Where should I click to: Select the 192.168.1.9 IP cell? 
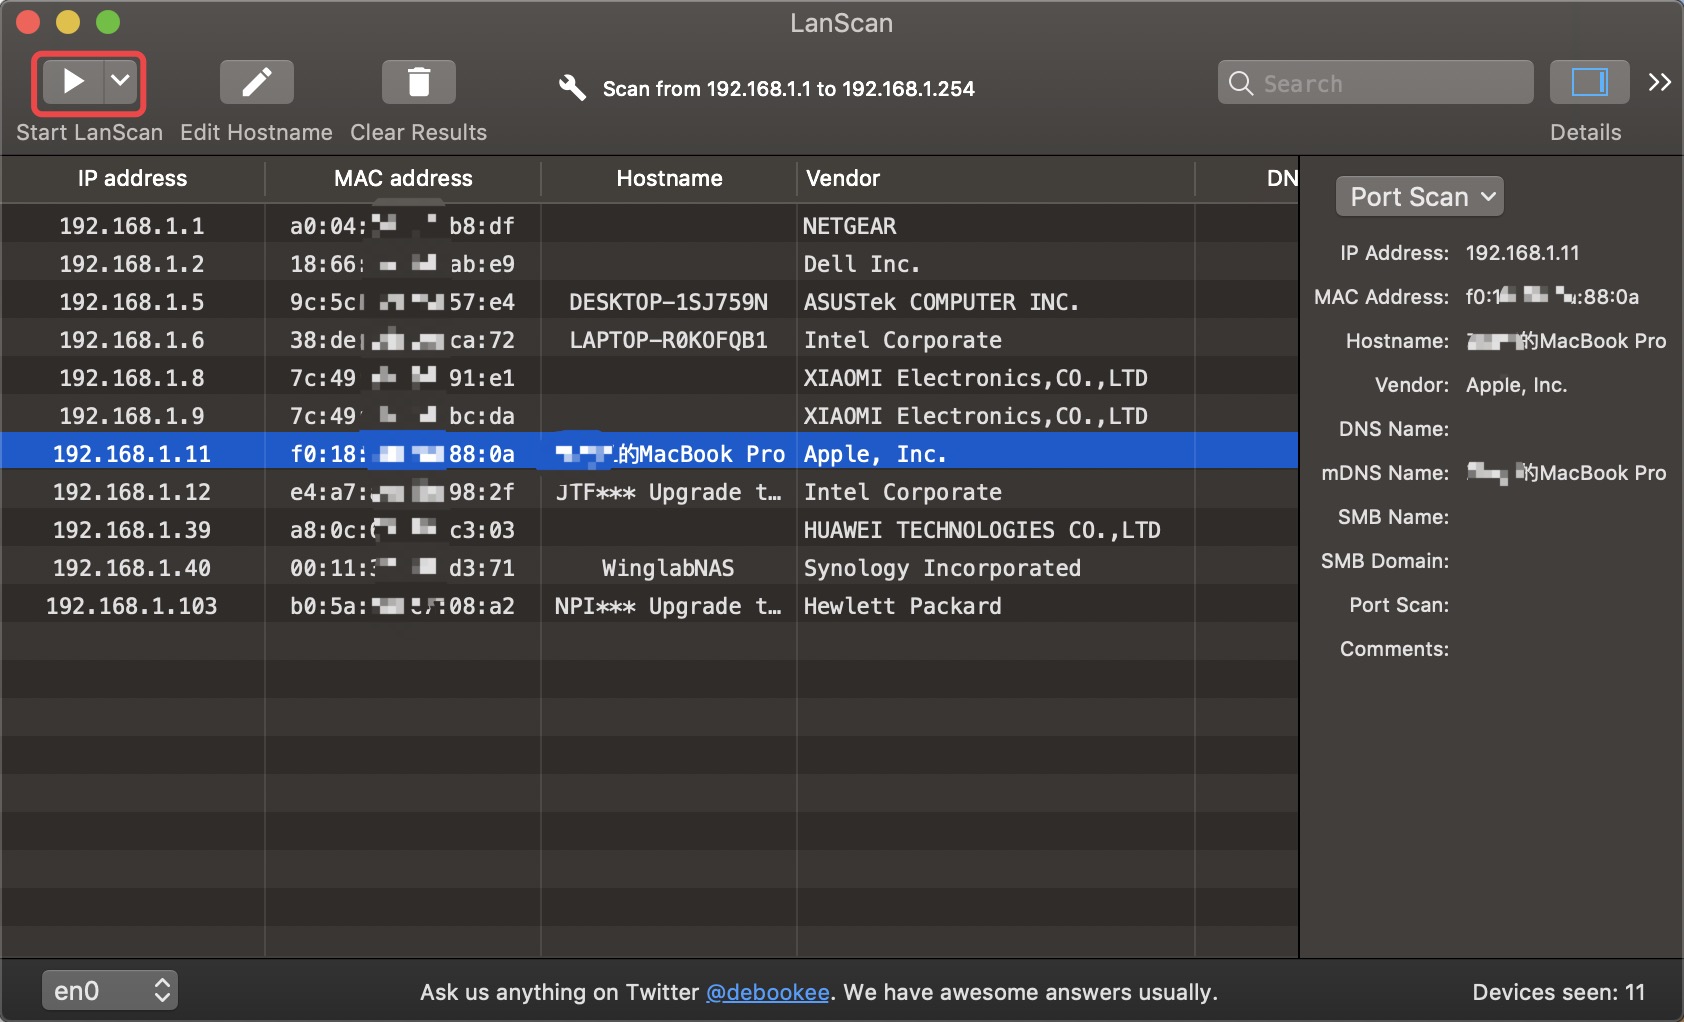click(132, 416)
